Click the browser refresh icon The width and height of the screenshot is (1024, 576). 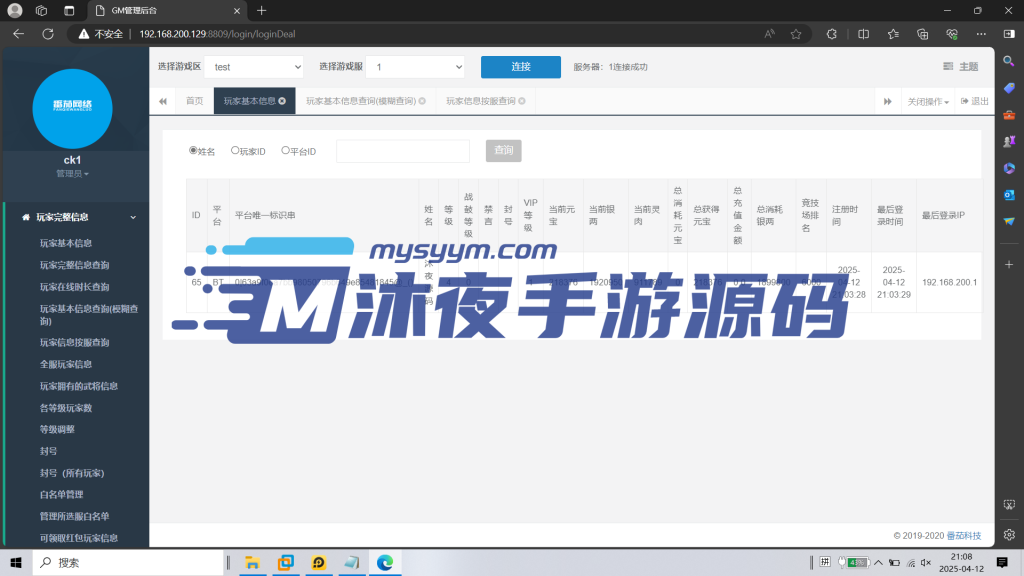[x=46, y=33]
